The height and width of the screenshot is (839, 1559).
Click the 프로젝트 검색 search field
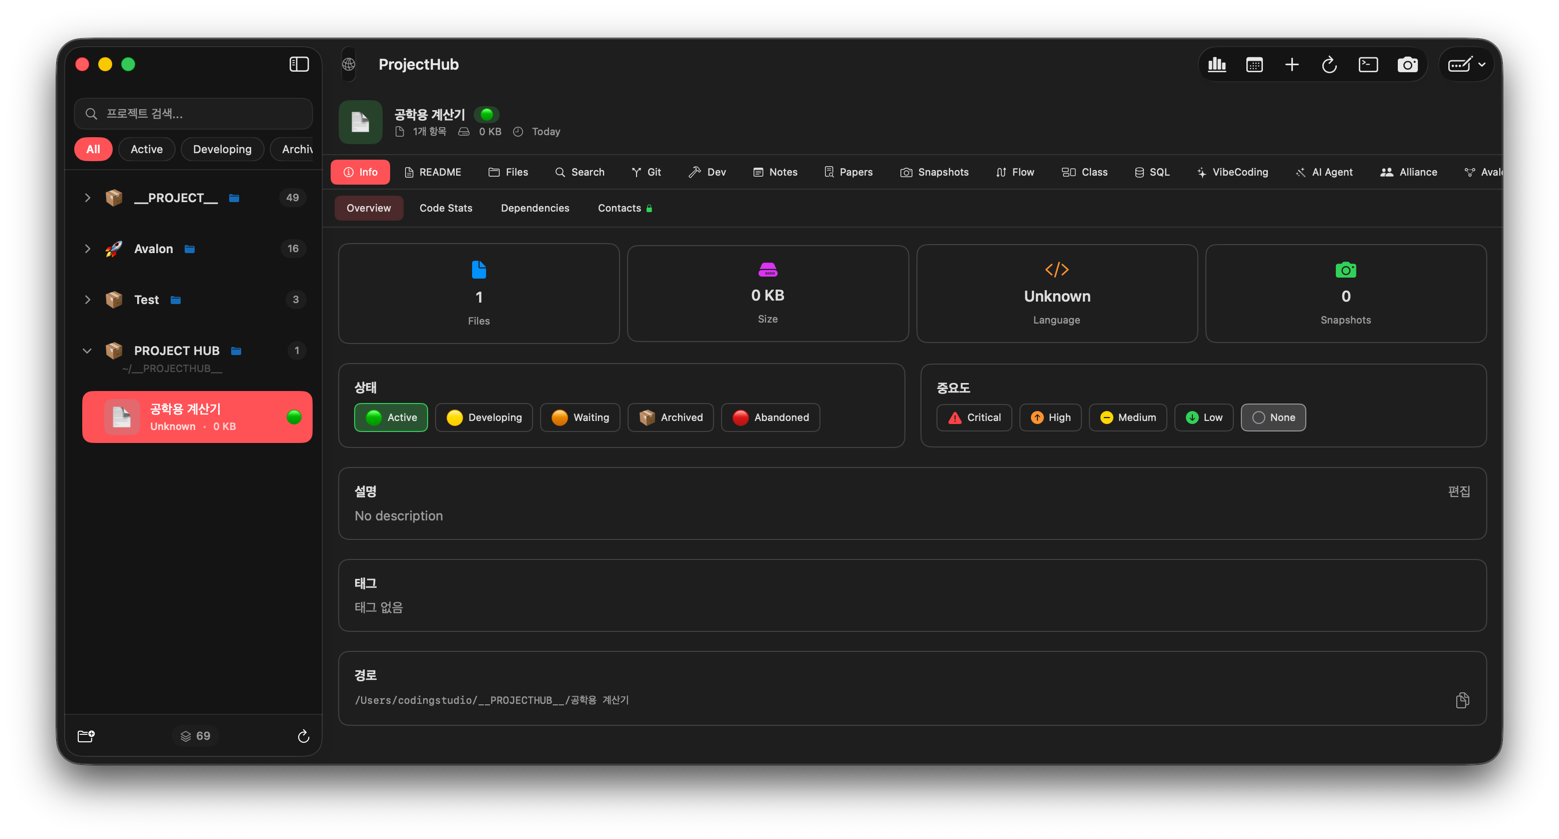coord(194,114)
